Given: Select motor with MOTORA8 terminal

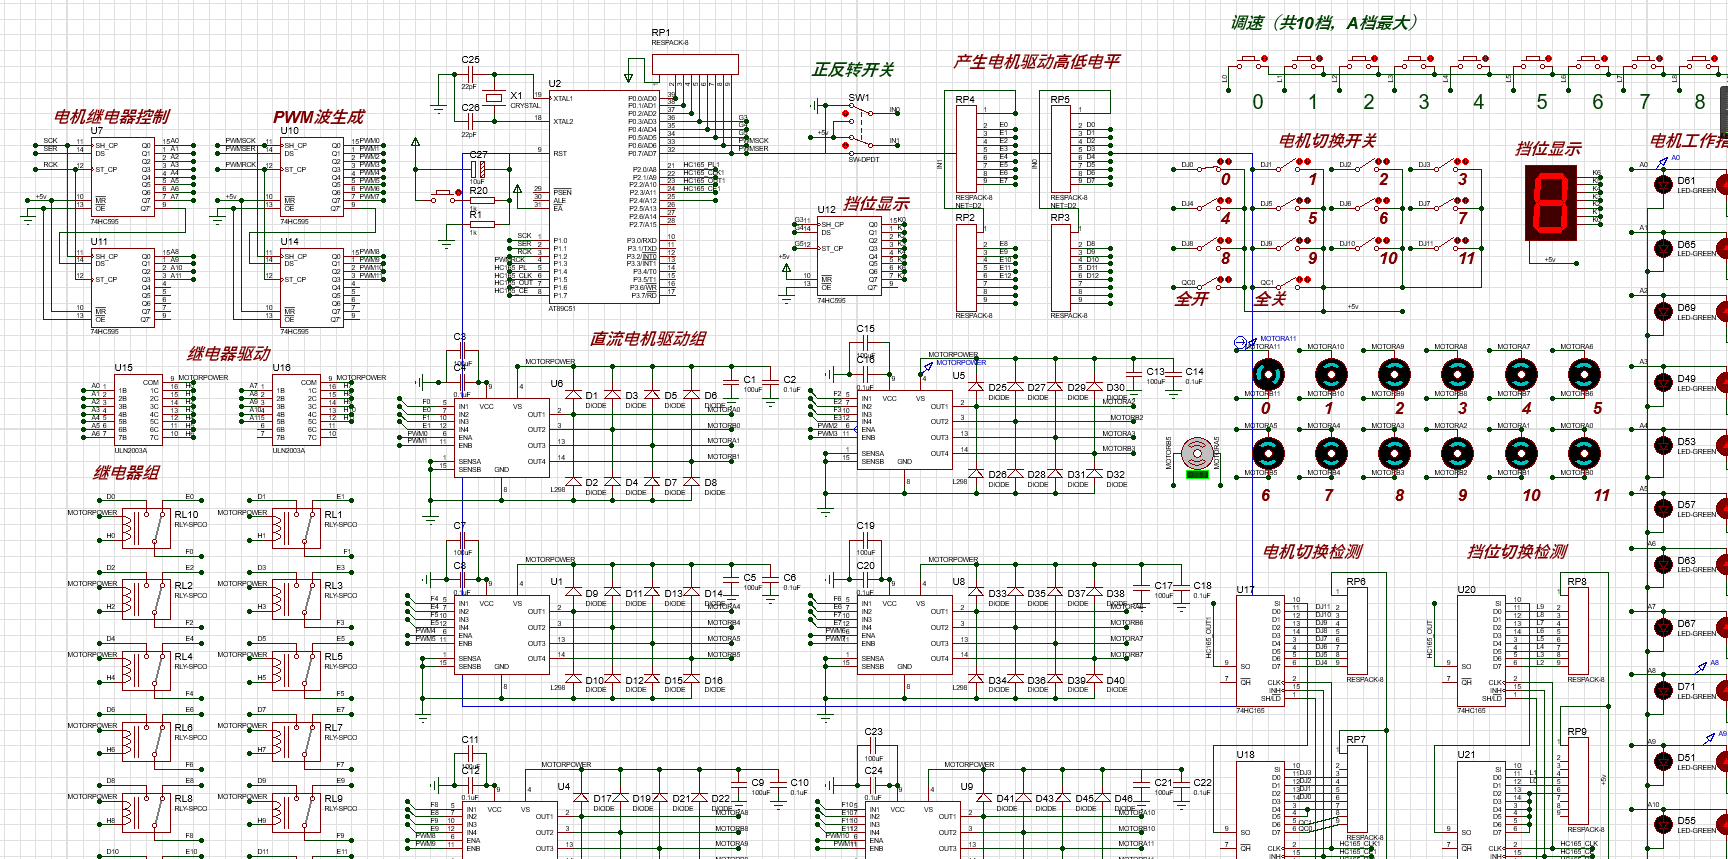Looking at the screenshot, I should (1457, 375).
